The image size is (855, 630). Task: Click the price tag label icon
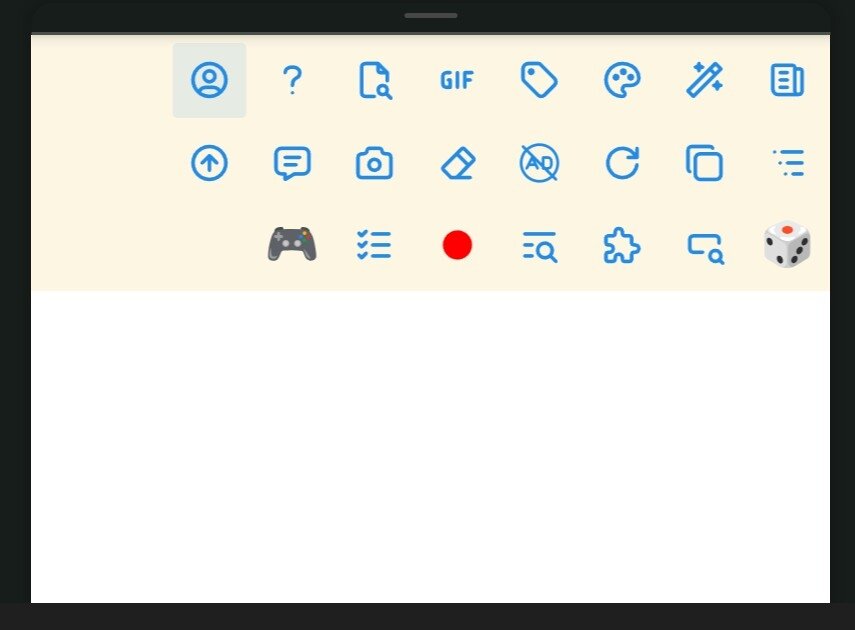click(x=539, y=80)
